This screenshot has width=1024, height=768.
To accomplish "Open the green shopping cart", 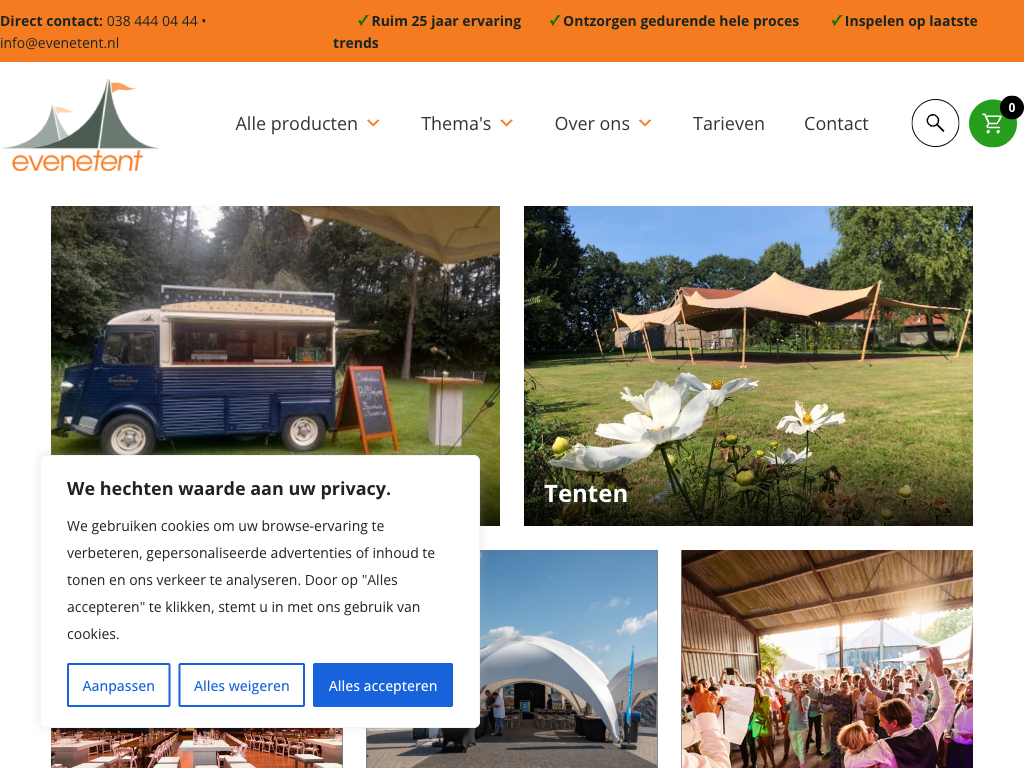I will [992, 123].
